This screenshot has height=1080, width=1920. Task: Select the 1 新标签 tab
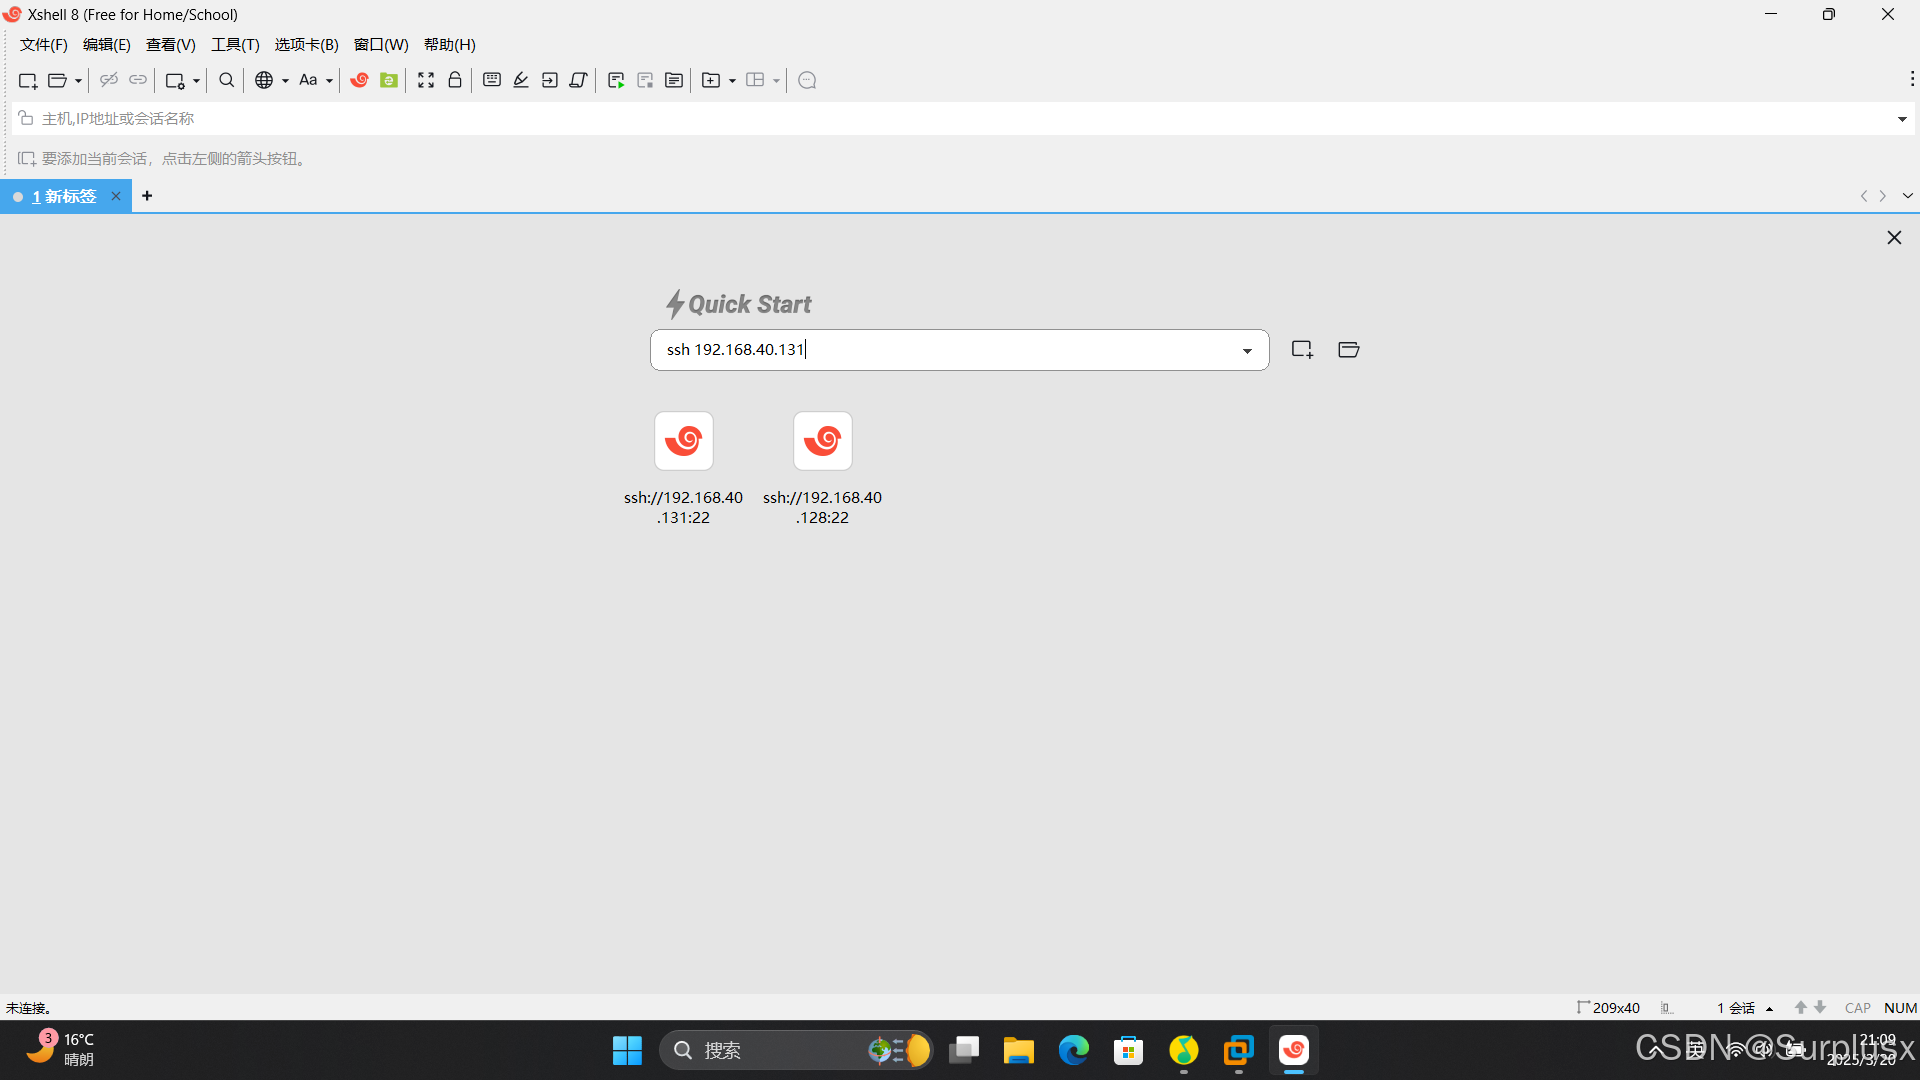coord(64,196)
